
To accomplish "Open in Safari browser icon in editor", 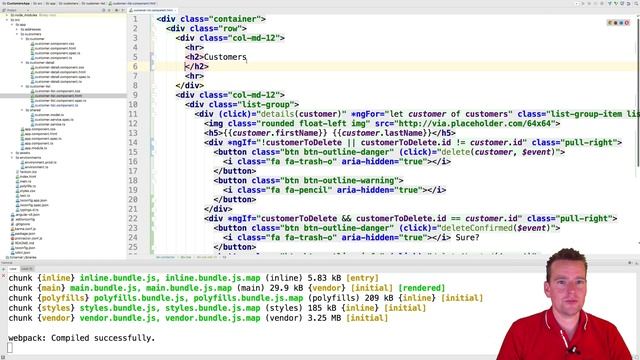I will pos(621,23).
